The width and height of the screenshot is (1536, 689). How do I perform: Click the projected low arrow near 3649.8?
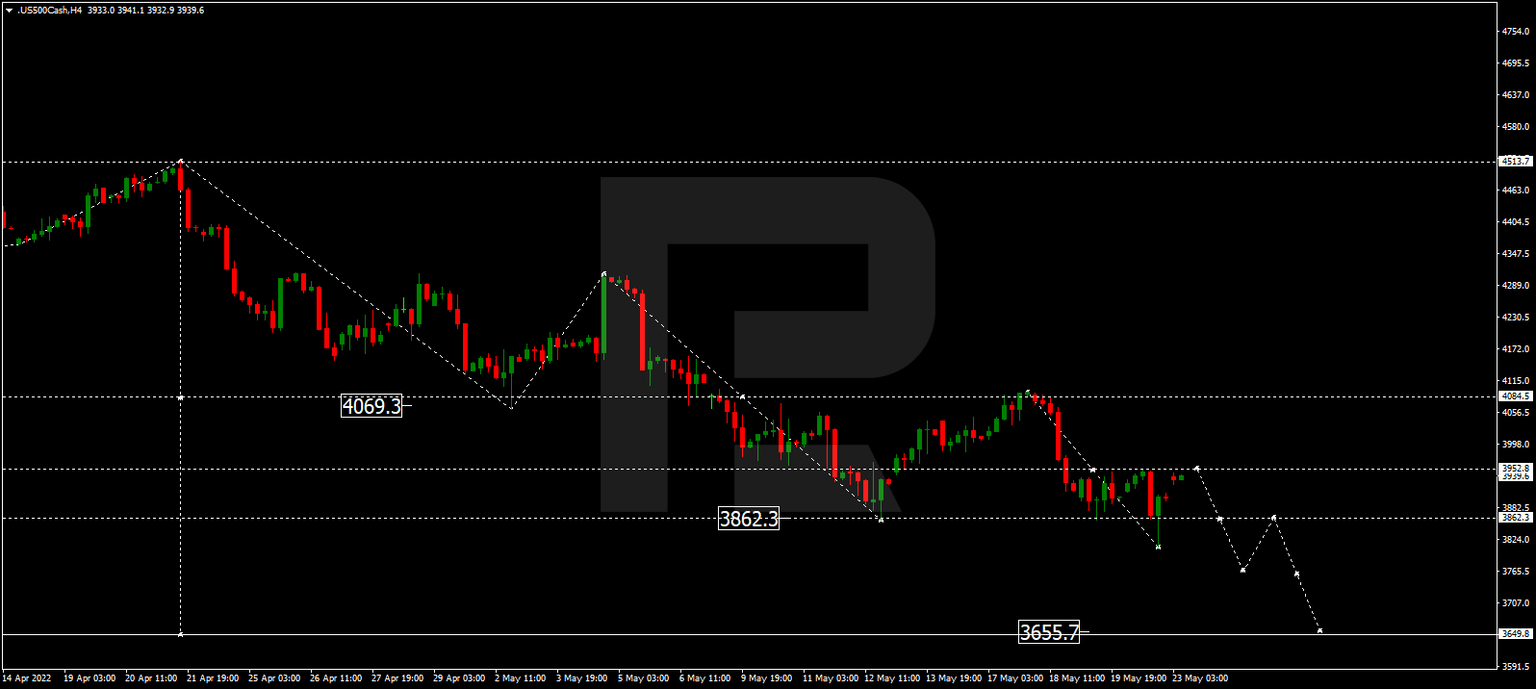coord(1320,631)
